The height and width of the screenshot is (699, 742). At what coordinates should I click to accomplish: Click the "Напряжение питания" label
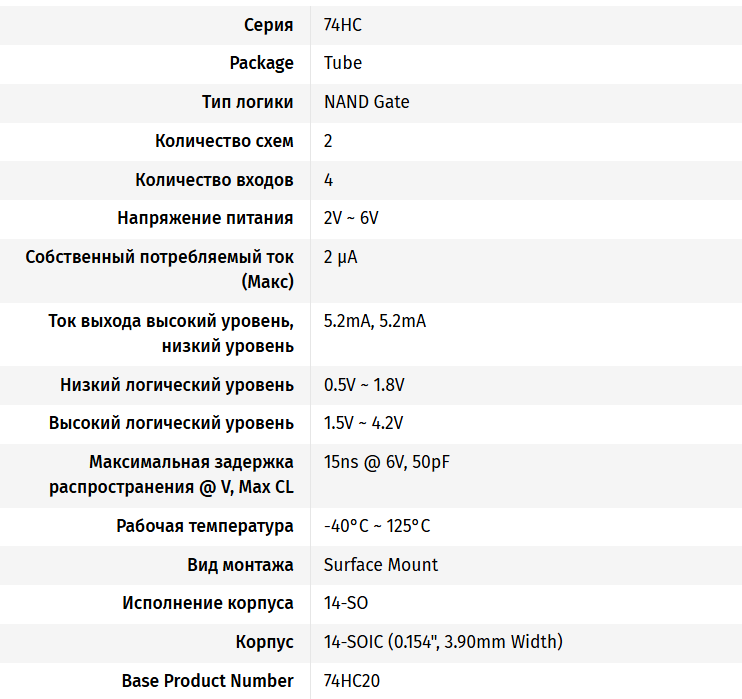coord(205,218)
